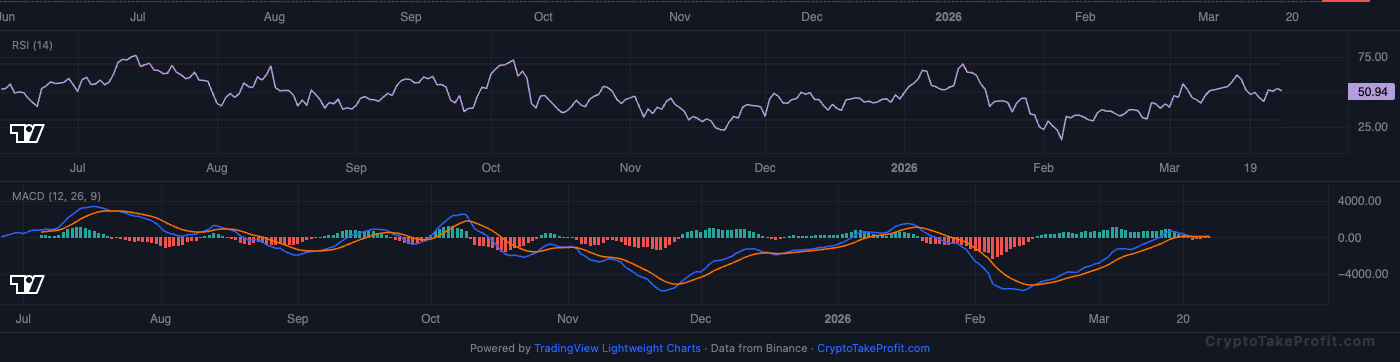Open the CryptoTakeProfit.com link in the footer credits
This screenshot has height=362, width=1400.
873,349
